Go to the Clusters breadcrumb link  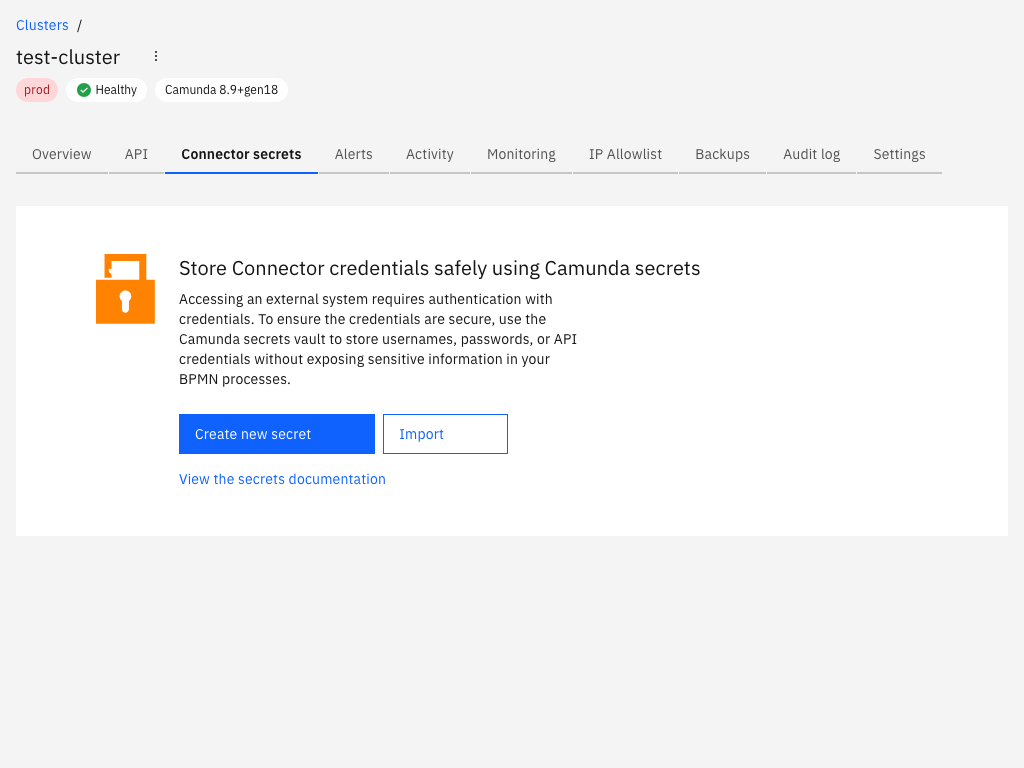(x=42, y=25)
